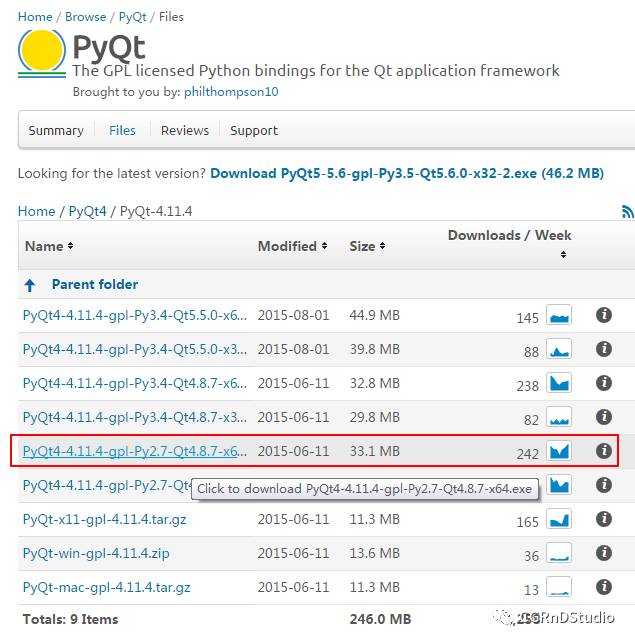Download PyQt-mac-gpl-4.11.4.tar.gz
Screen dimensions: 635x643
tap(107, 587)
